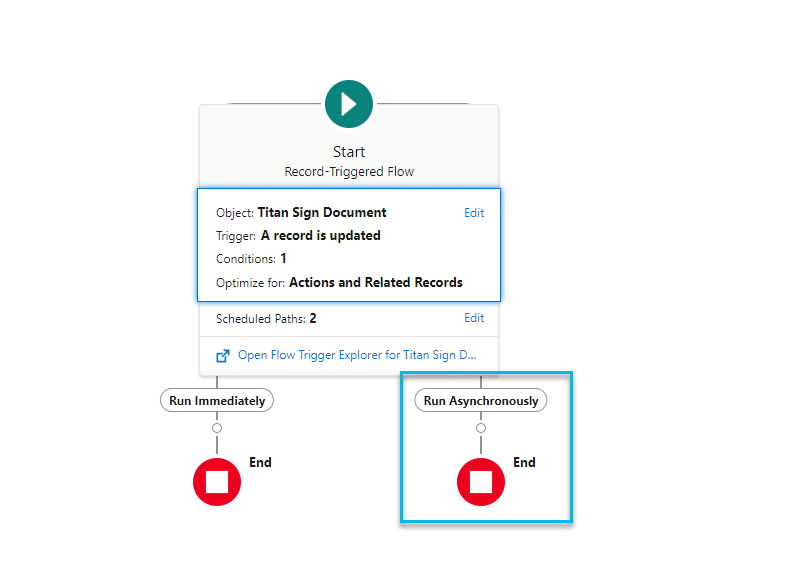Click the 'Conditions: 1' line
Screen dimensions: 809x572
pyautogui.click(x=251, y=258)
